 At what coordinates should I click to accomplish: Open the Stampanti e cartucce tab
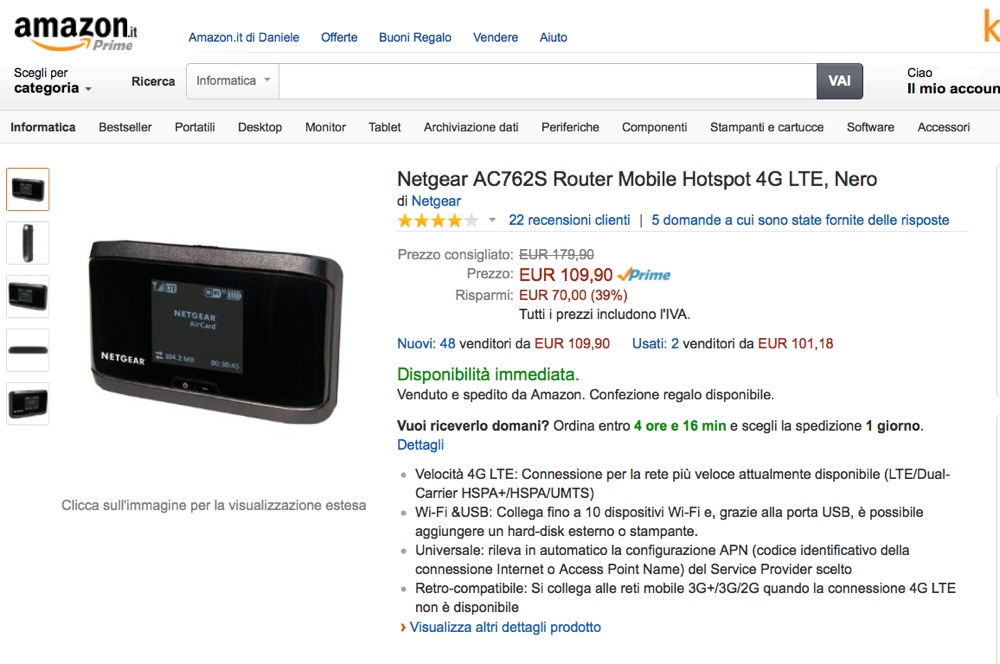(x=767, y=127)
